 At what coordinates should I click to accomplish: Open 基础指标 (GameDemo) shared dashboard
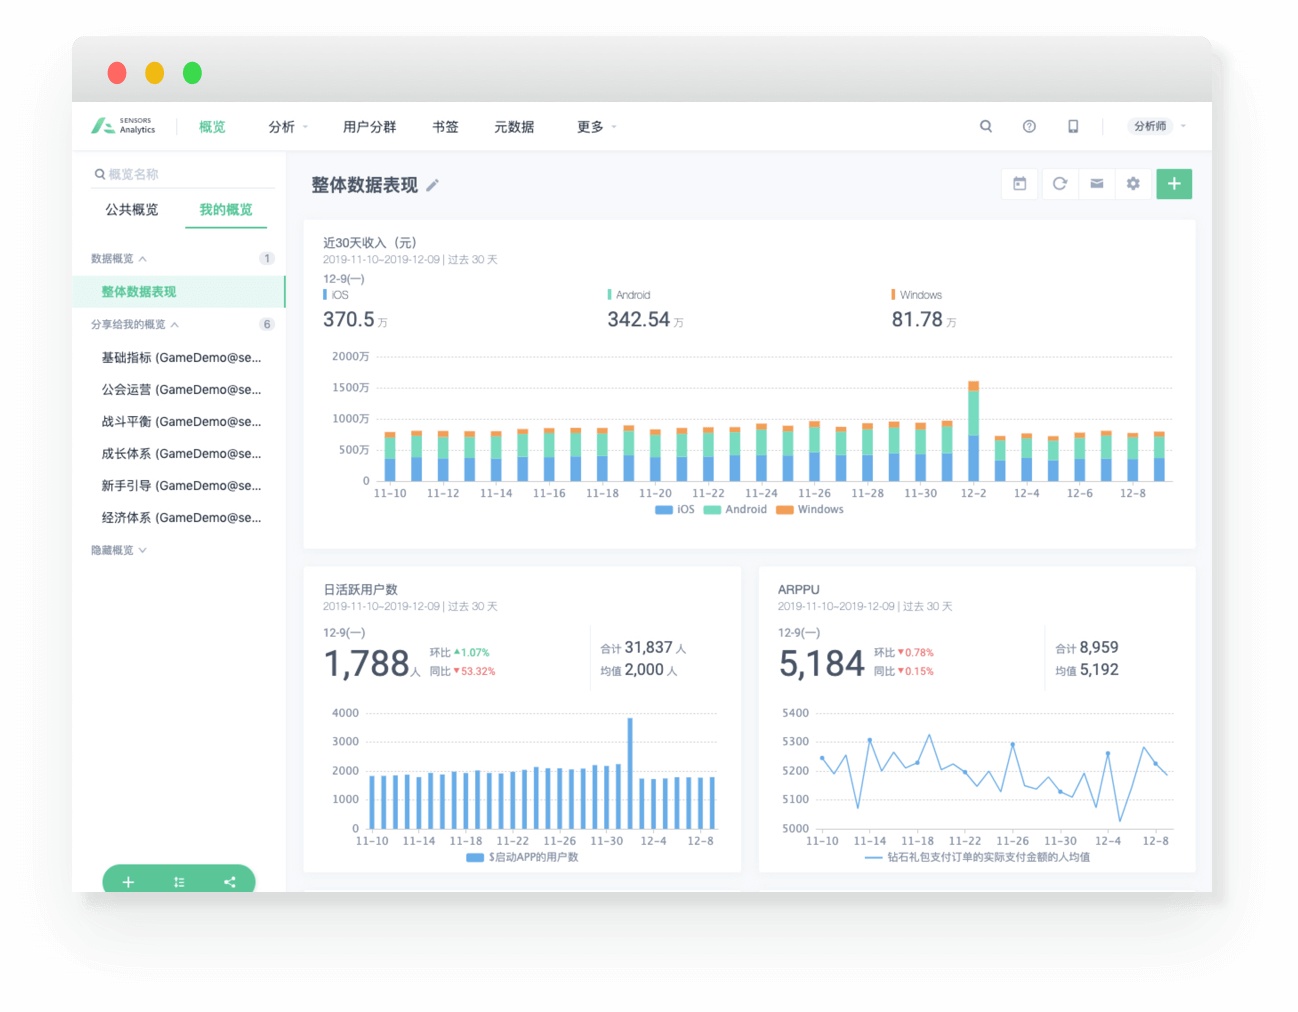pos(181,358)
